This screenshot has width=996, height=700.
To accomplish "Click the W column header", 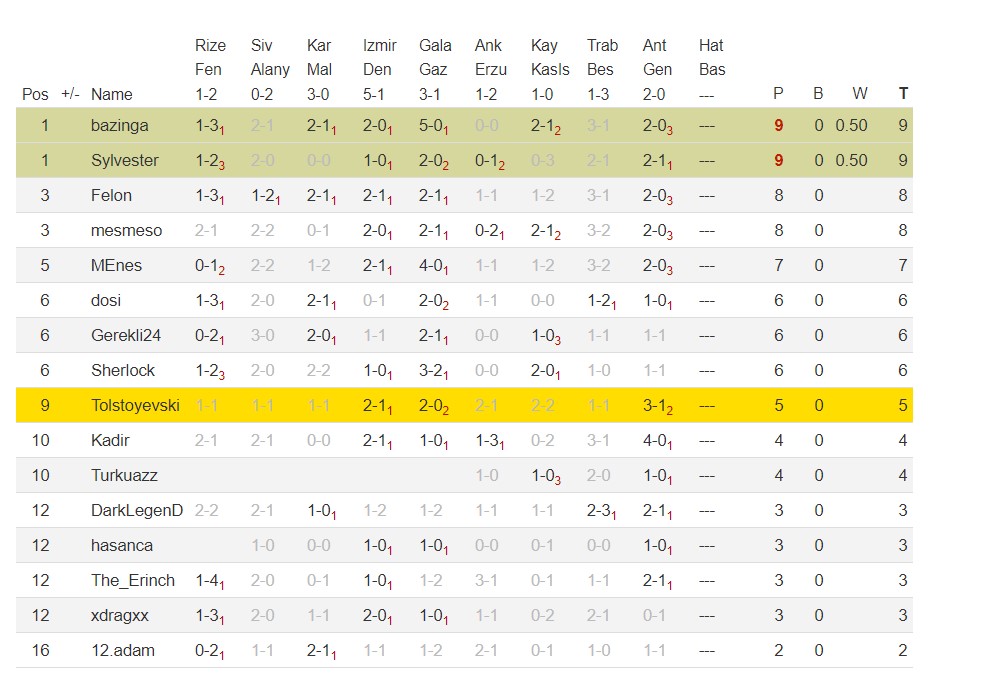I will pos(859,94).
